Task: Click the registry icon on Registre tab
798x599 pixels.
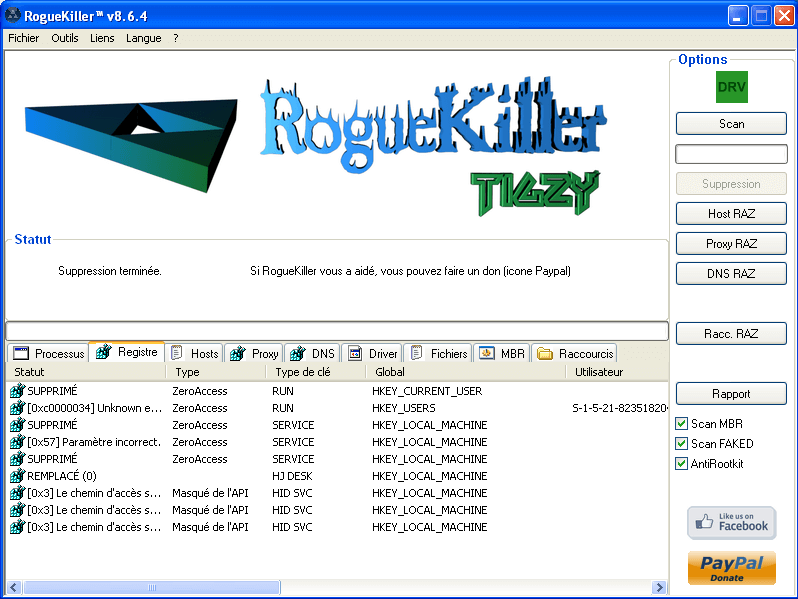Action: coord(104,352)
